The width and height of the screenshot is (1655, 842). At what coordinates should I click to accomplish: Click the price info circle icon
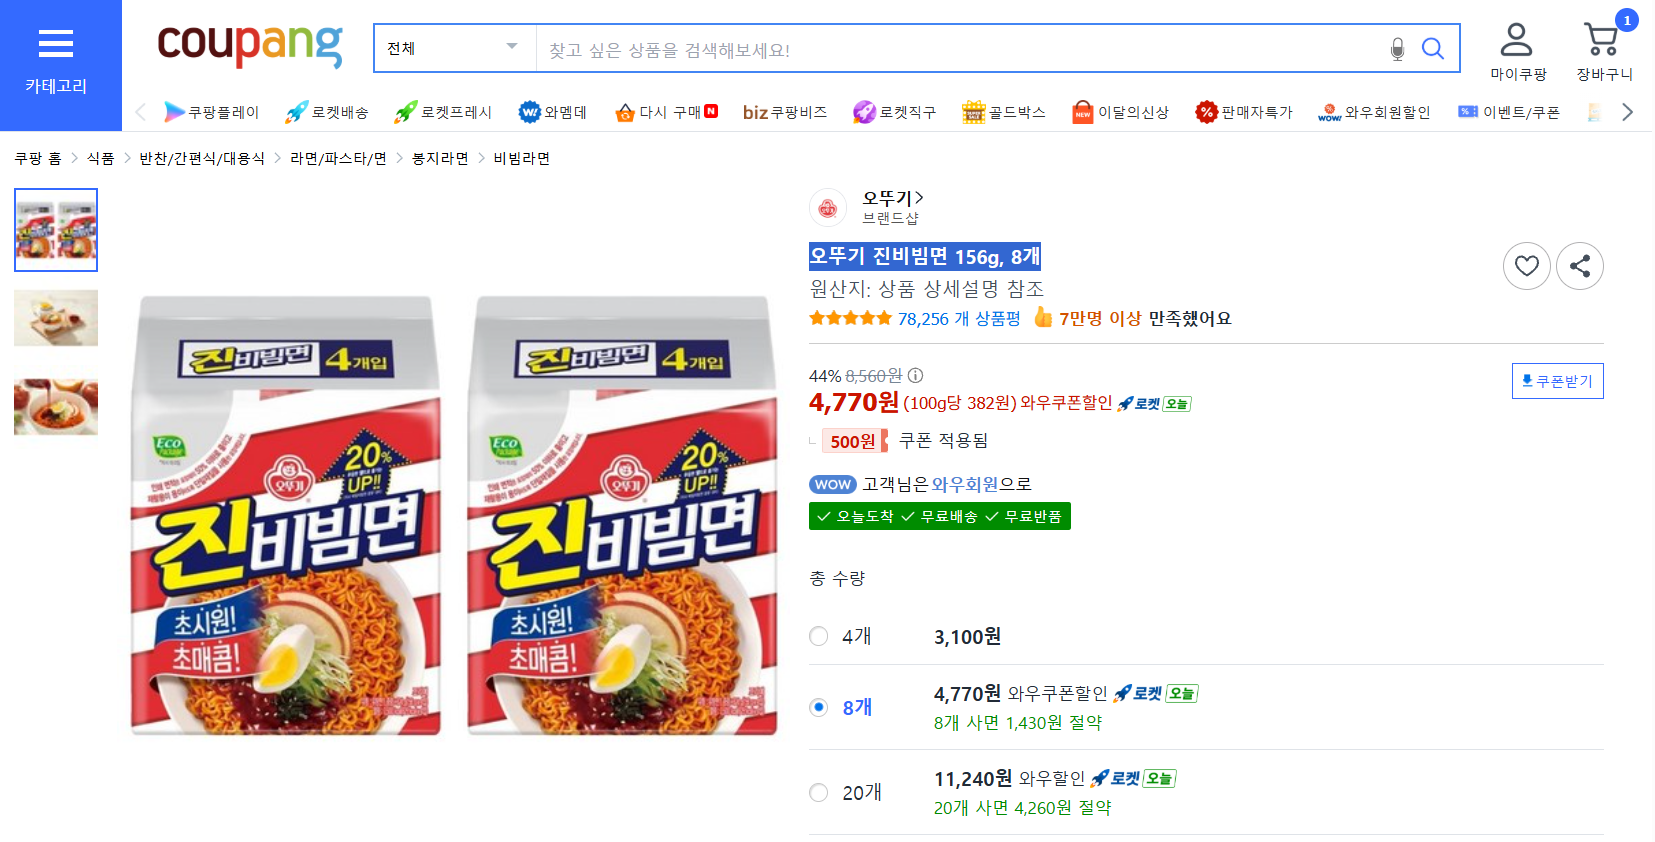915,376
